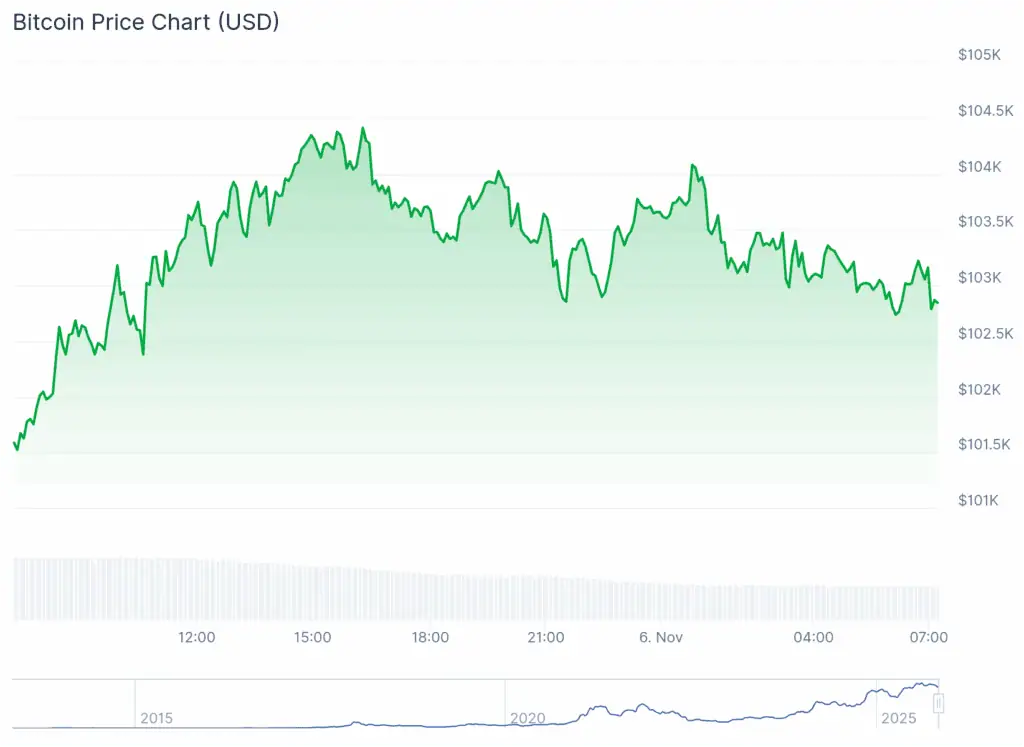The width and height of the screenshot is (1024, 747).
Task: Click the 07:00 time axis label
Action: [x=929, y=637]
